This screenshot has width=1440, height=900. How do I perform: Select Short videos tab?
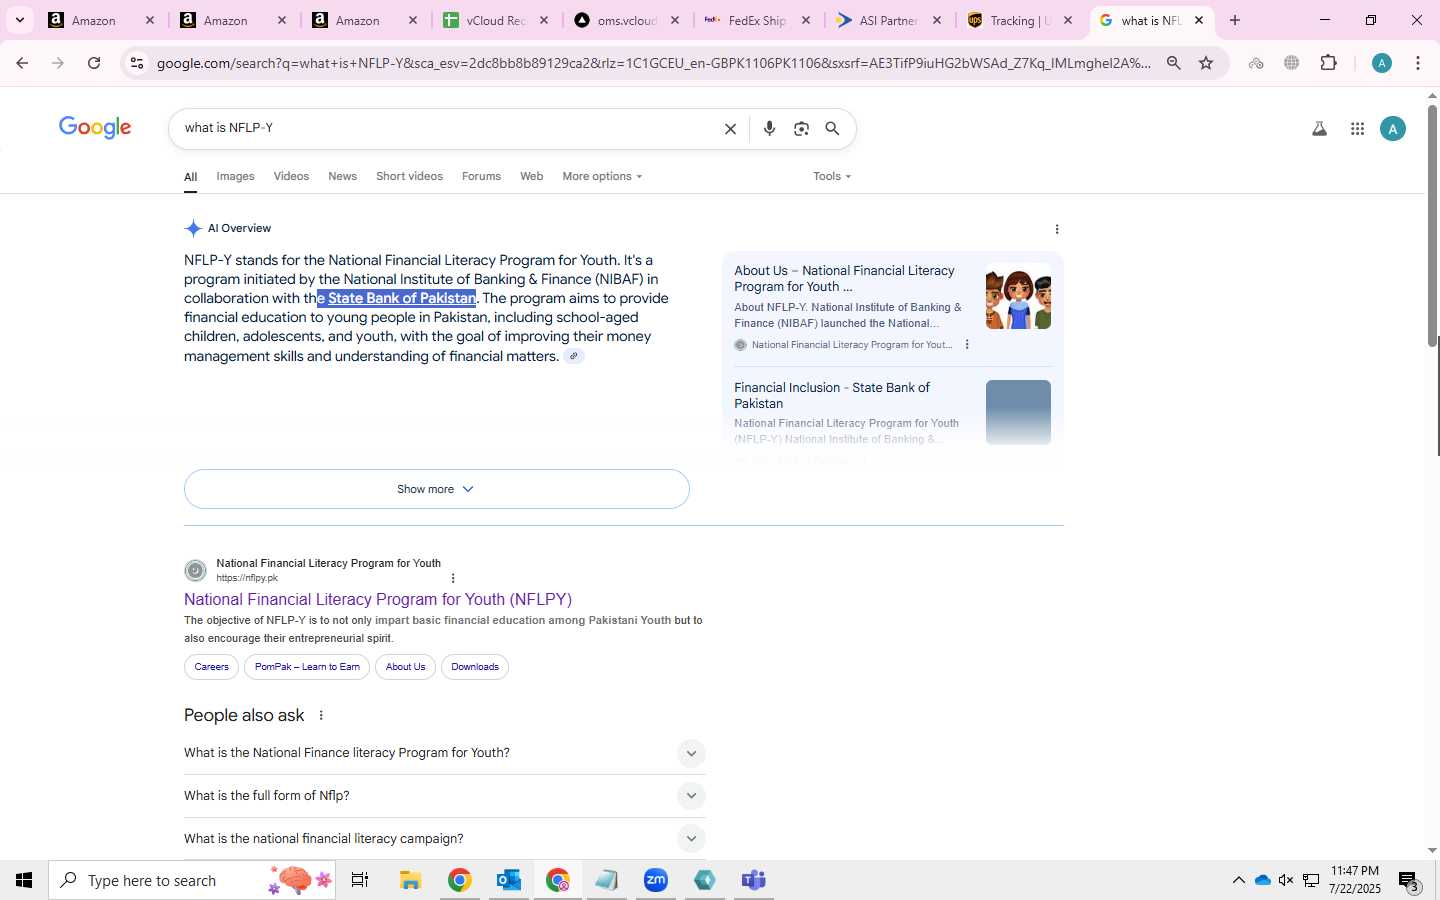point(409,176)
